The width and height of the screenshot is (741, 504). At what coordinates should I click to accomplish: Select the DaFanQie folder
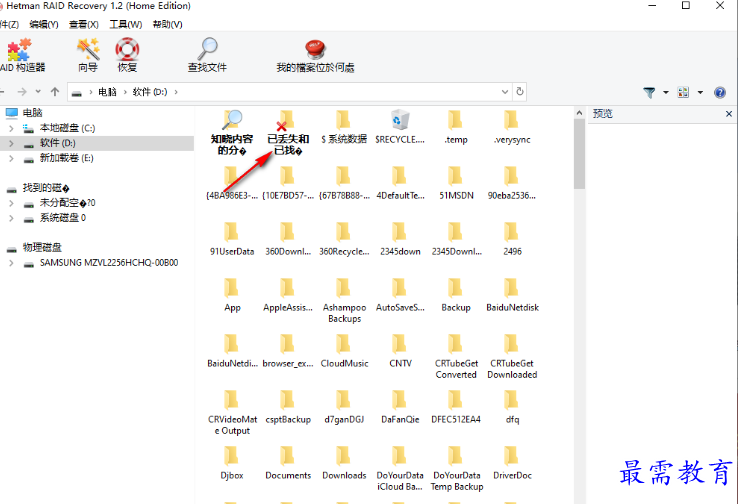pyautogui.click(x=400, y=408)
